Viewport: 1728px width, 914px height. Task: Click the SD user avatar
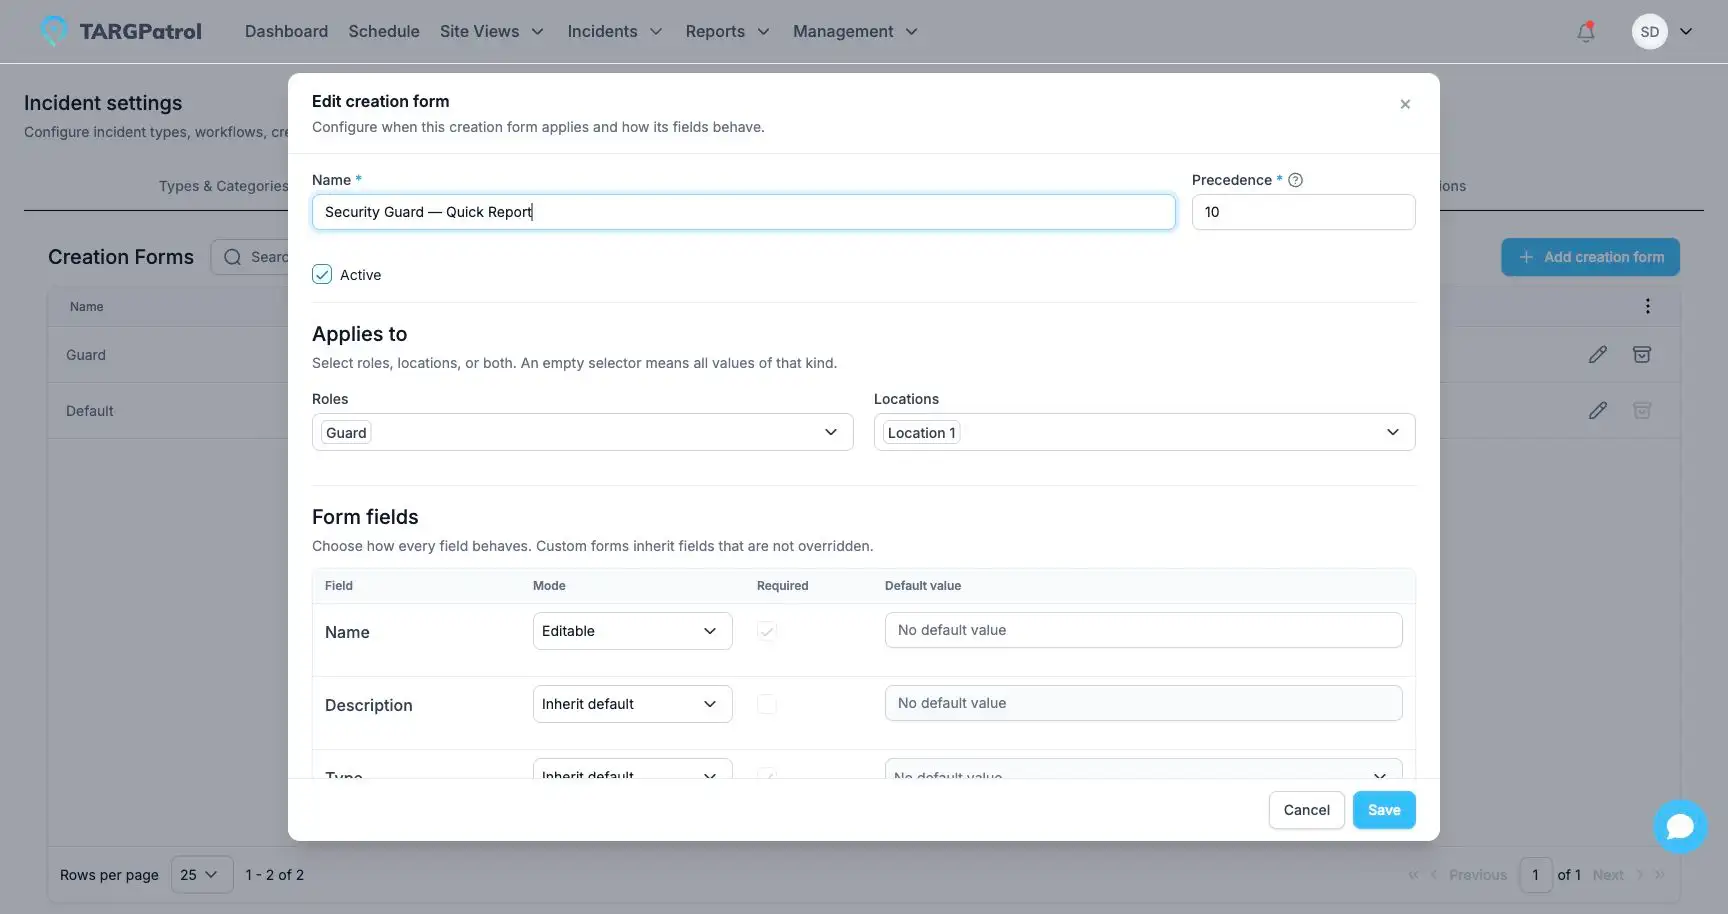coord(1649,32)
